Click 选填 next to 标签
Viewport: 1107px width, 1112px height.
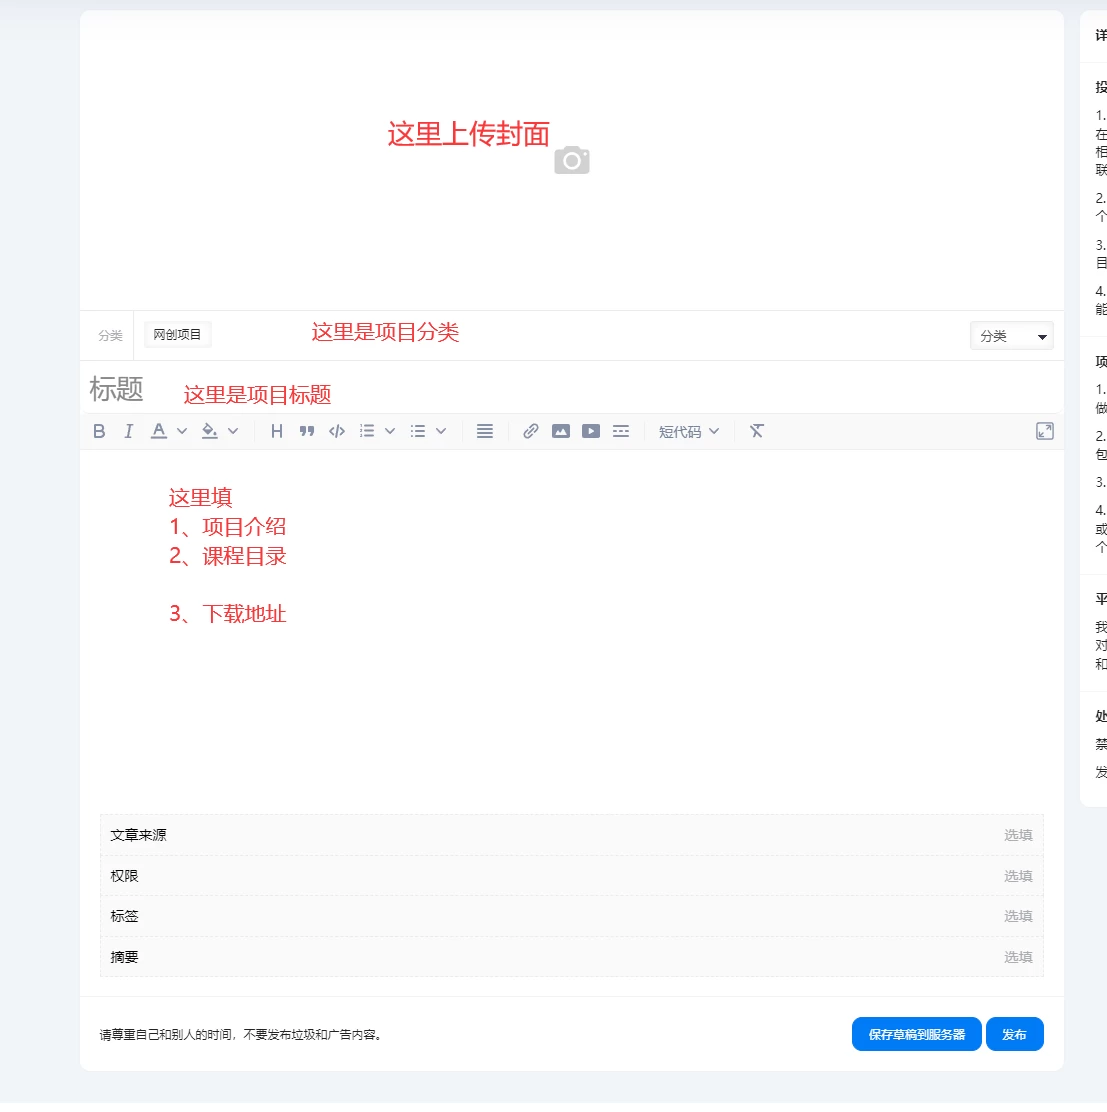[x=1018, y=915]
